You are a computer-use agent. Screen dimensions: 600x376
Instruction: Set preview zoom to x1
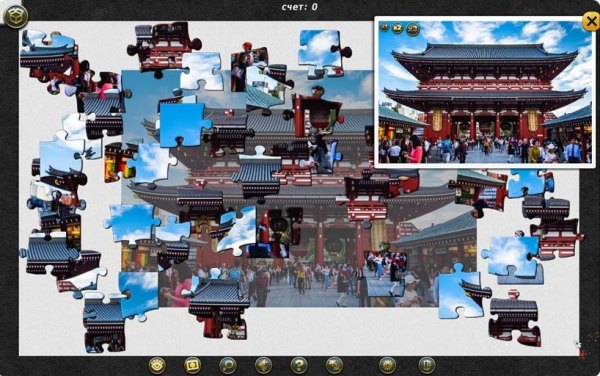point(385,28)
